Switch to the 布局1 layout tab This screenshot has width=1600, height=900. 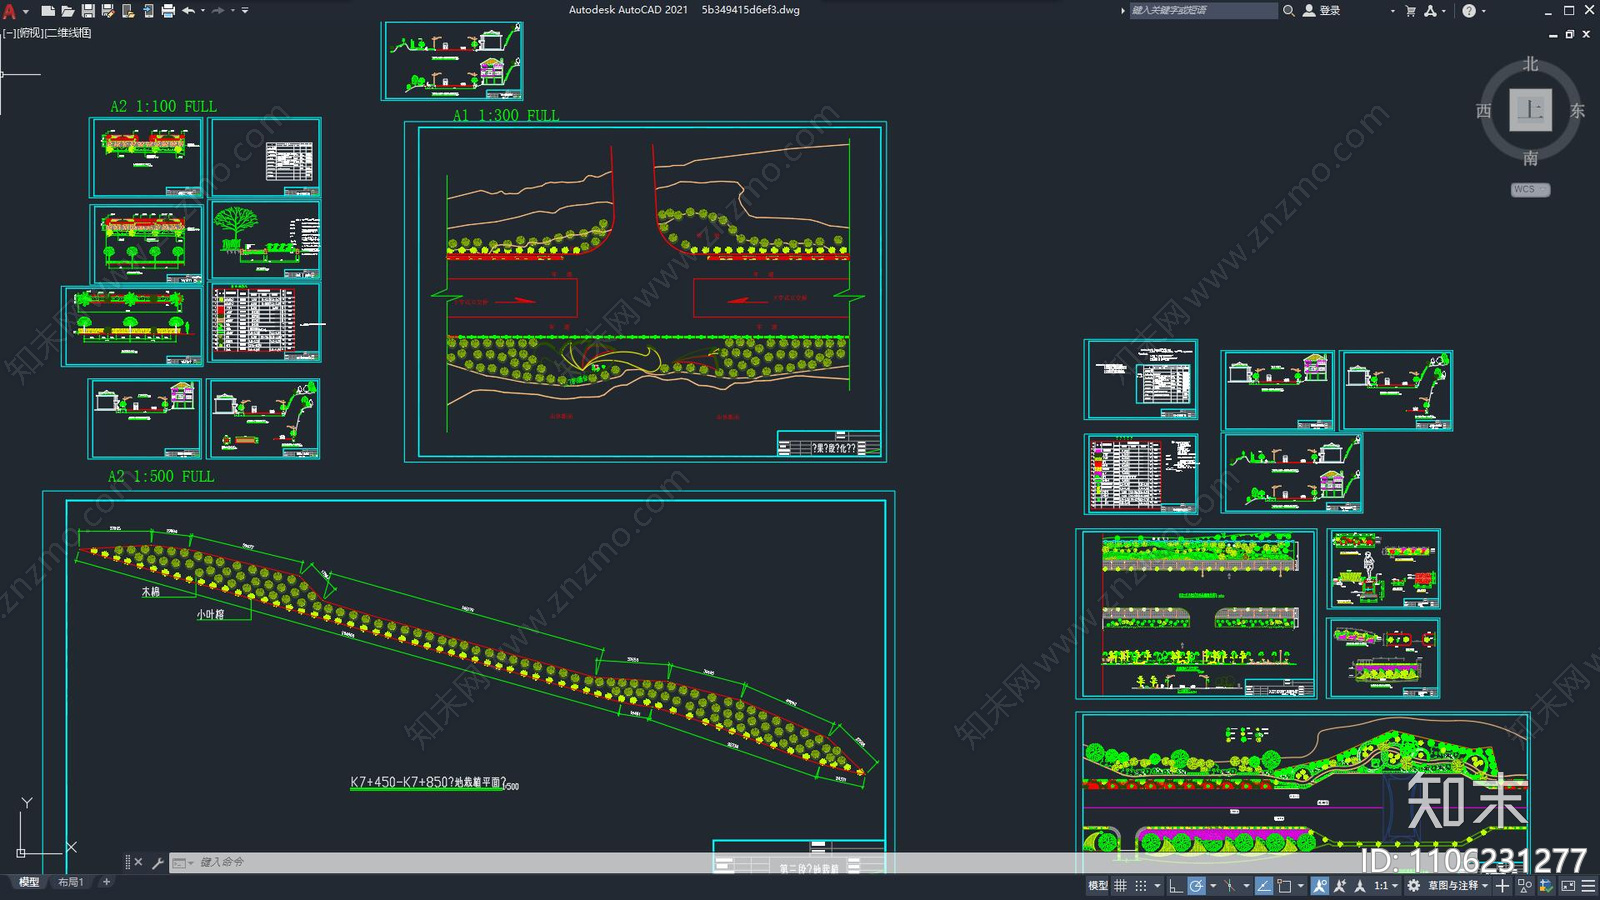pyautogui.click(x=70, y=882)
